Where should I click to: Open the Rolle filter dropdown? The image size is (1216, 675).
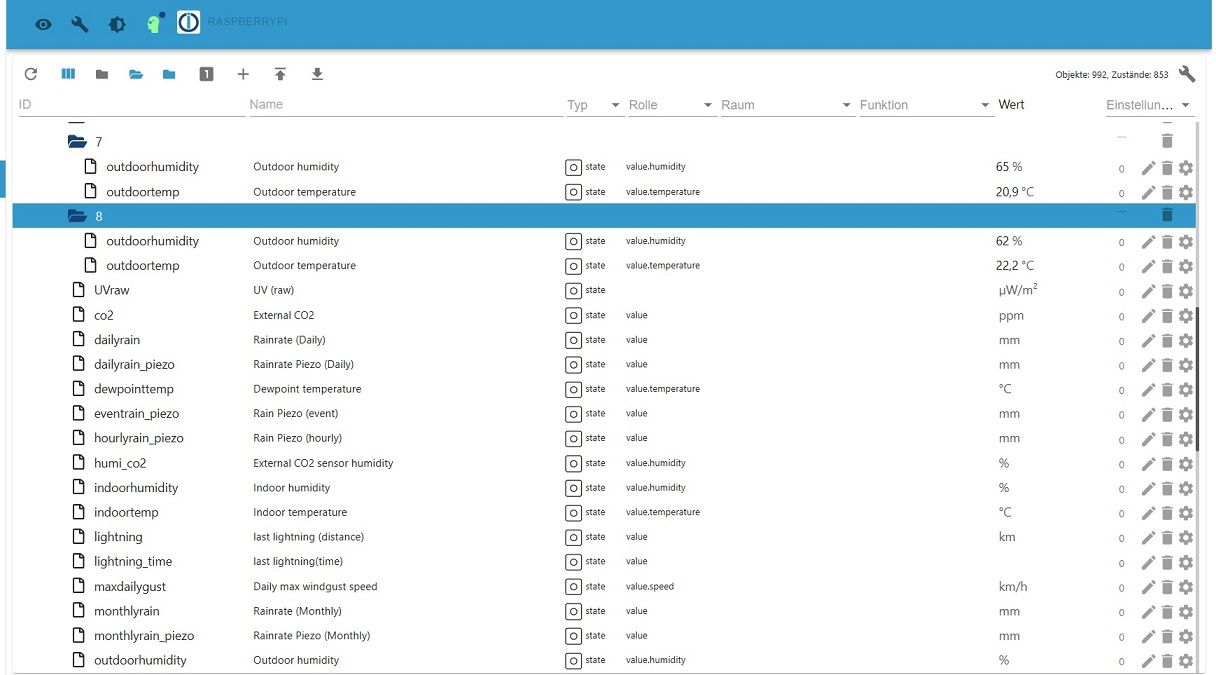(x=672, y=105)
